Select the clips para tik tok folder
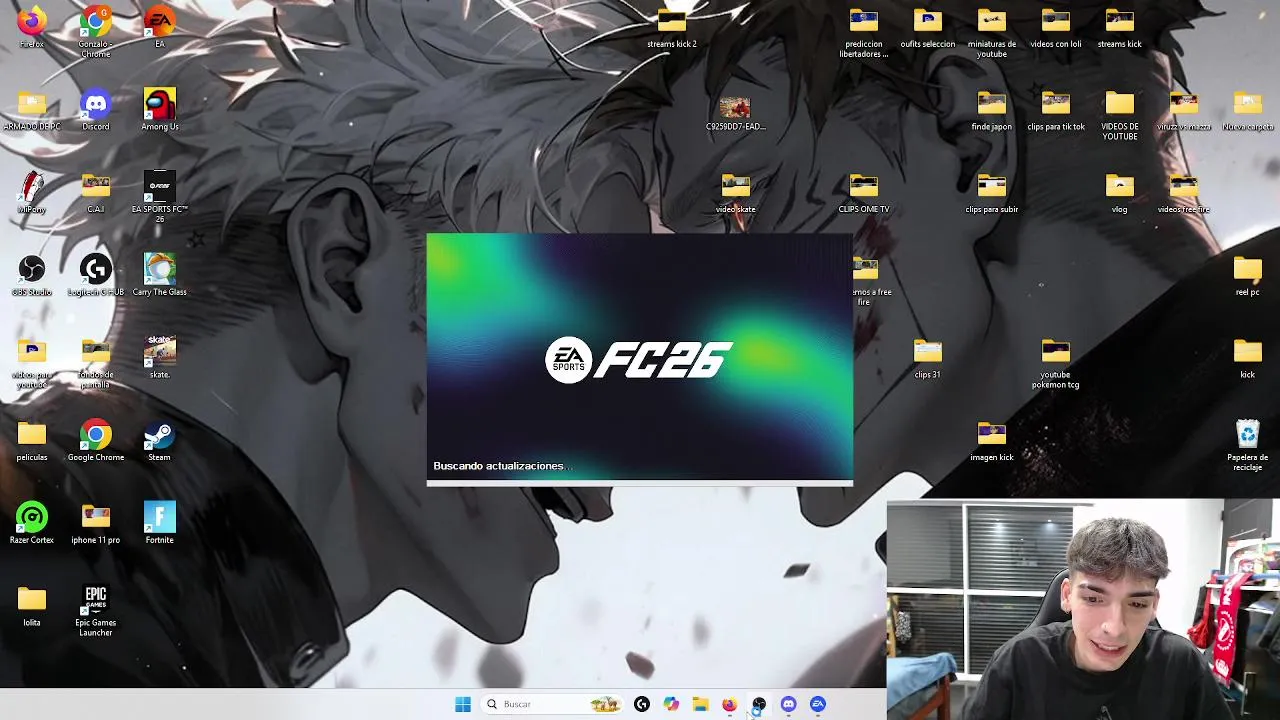 coord(1056,110)
